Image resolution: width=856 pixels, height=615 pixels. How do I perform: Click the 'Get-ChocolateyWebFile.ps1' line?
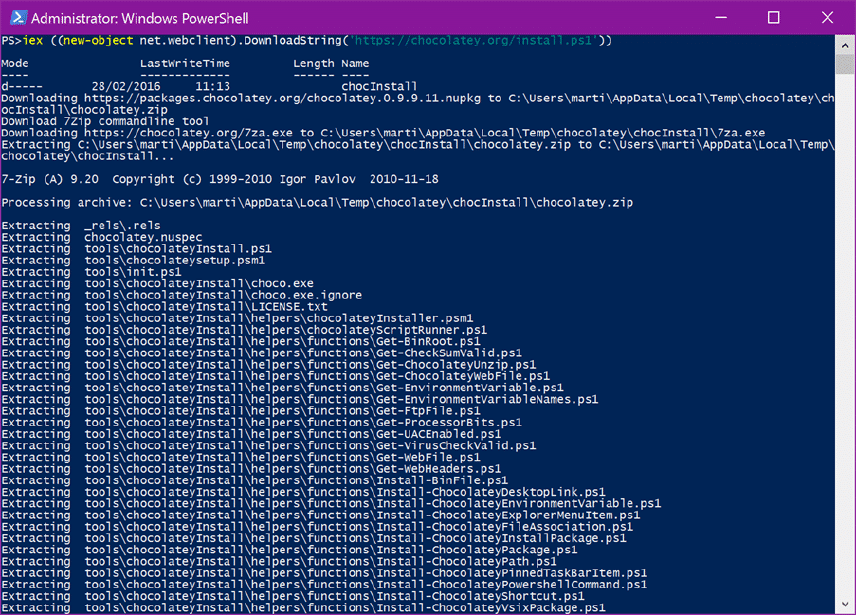click(275, 376)
